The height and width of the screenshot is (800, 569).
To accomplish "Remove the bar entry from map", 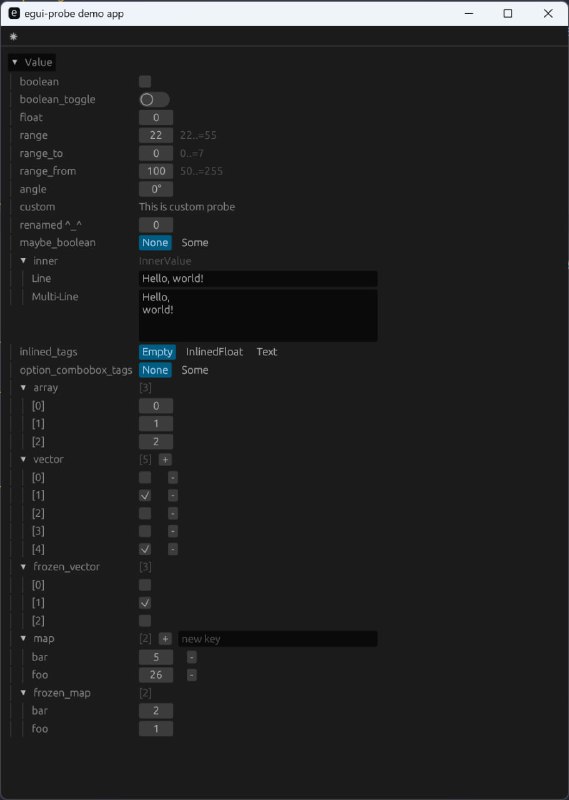I will [x=191, y=657].
